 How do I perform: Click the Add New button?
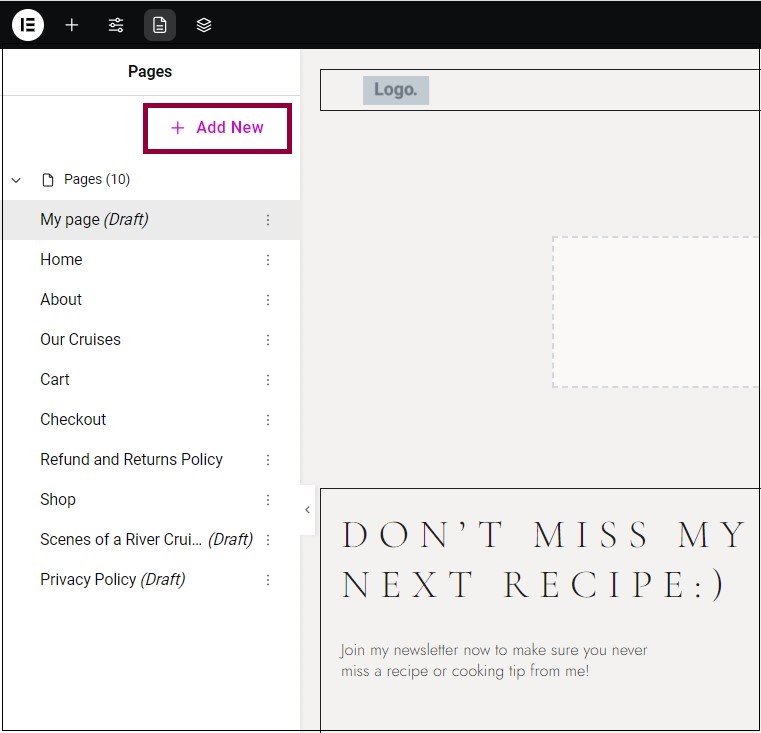(x=217, y=128)
